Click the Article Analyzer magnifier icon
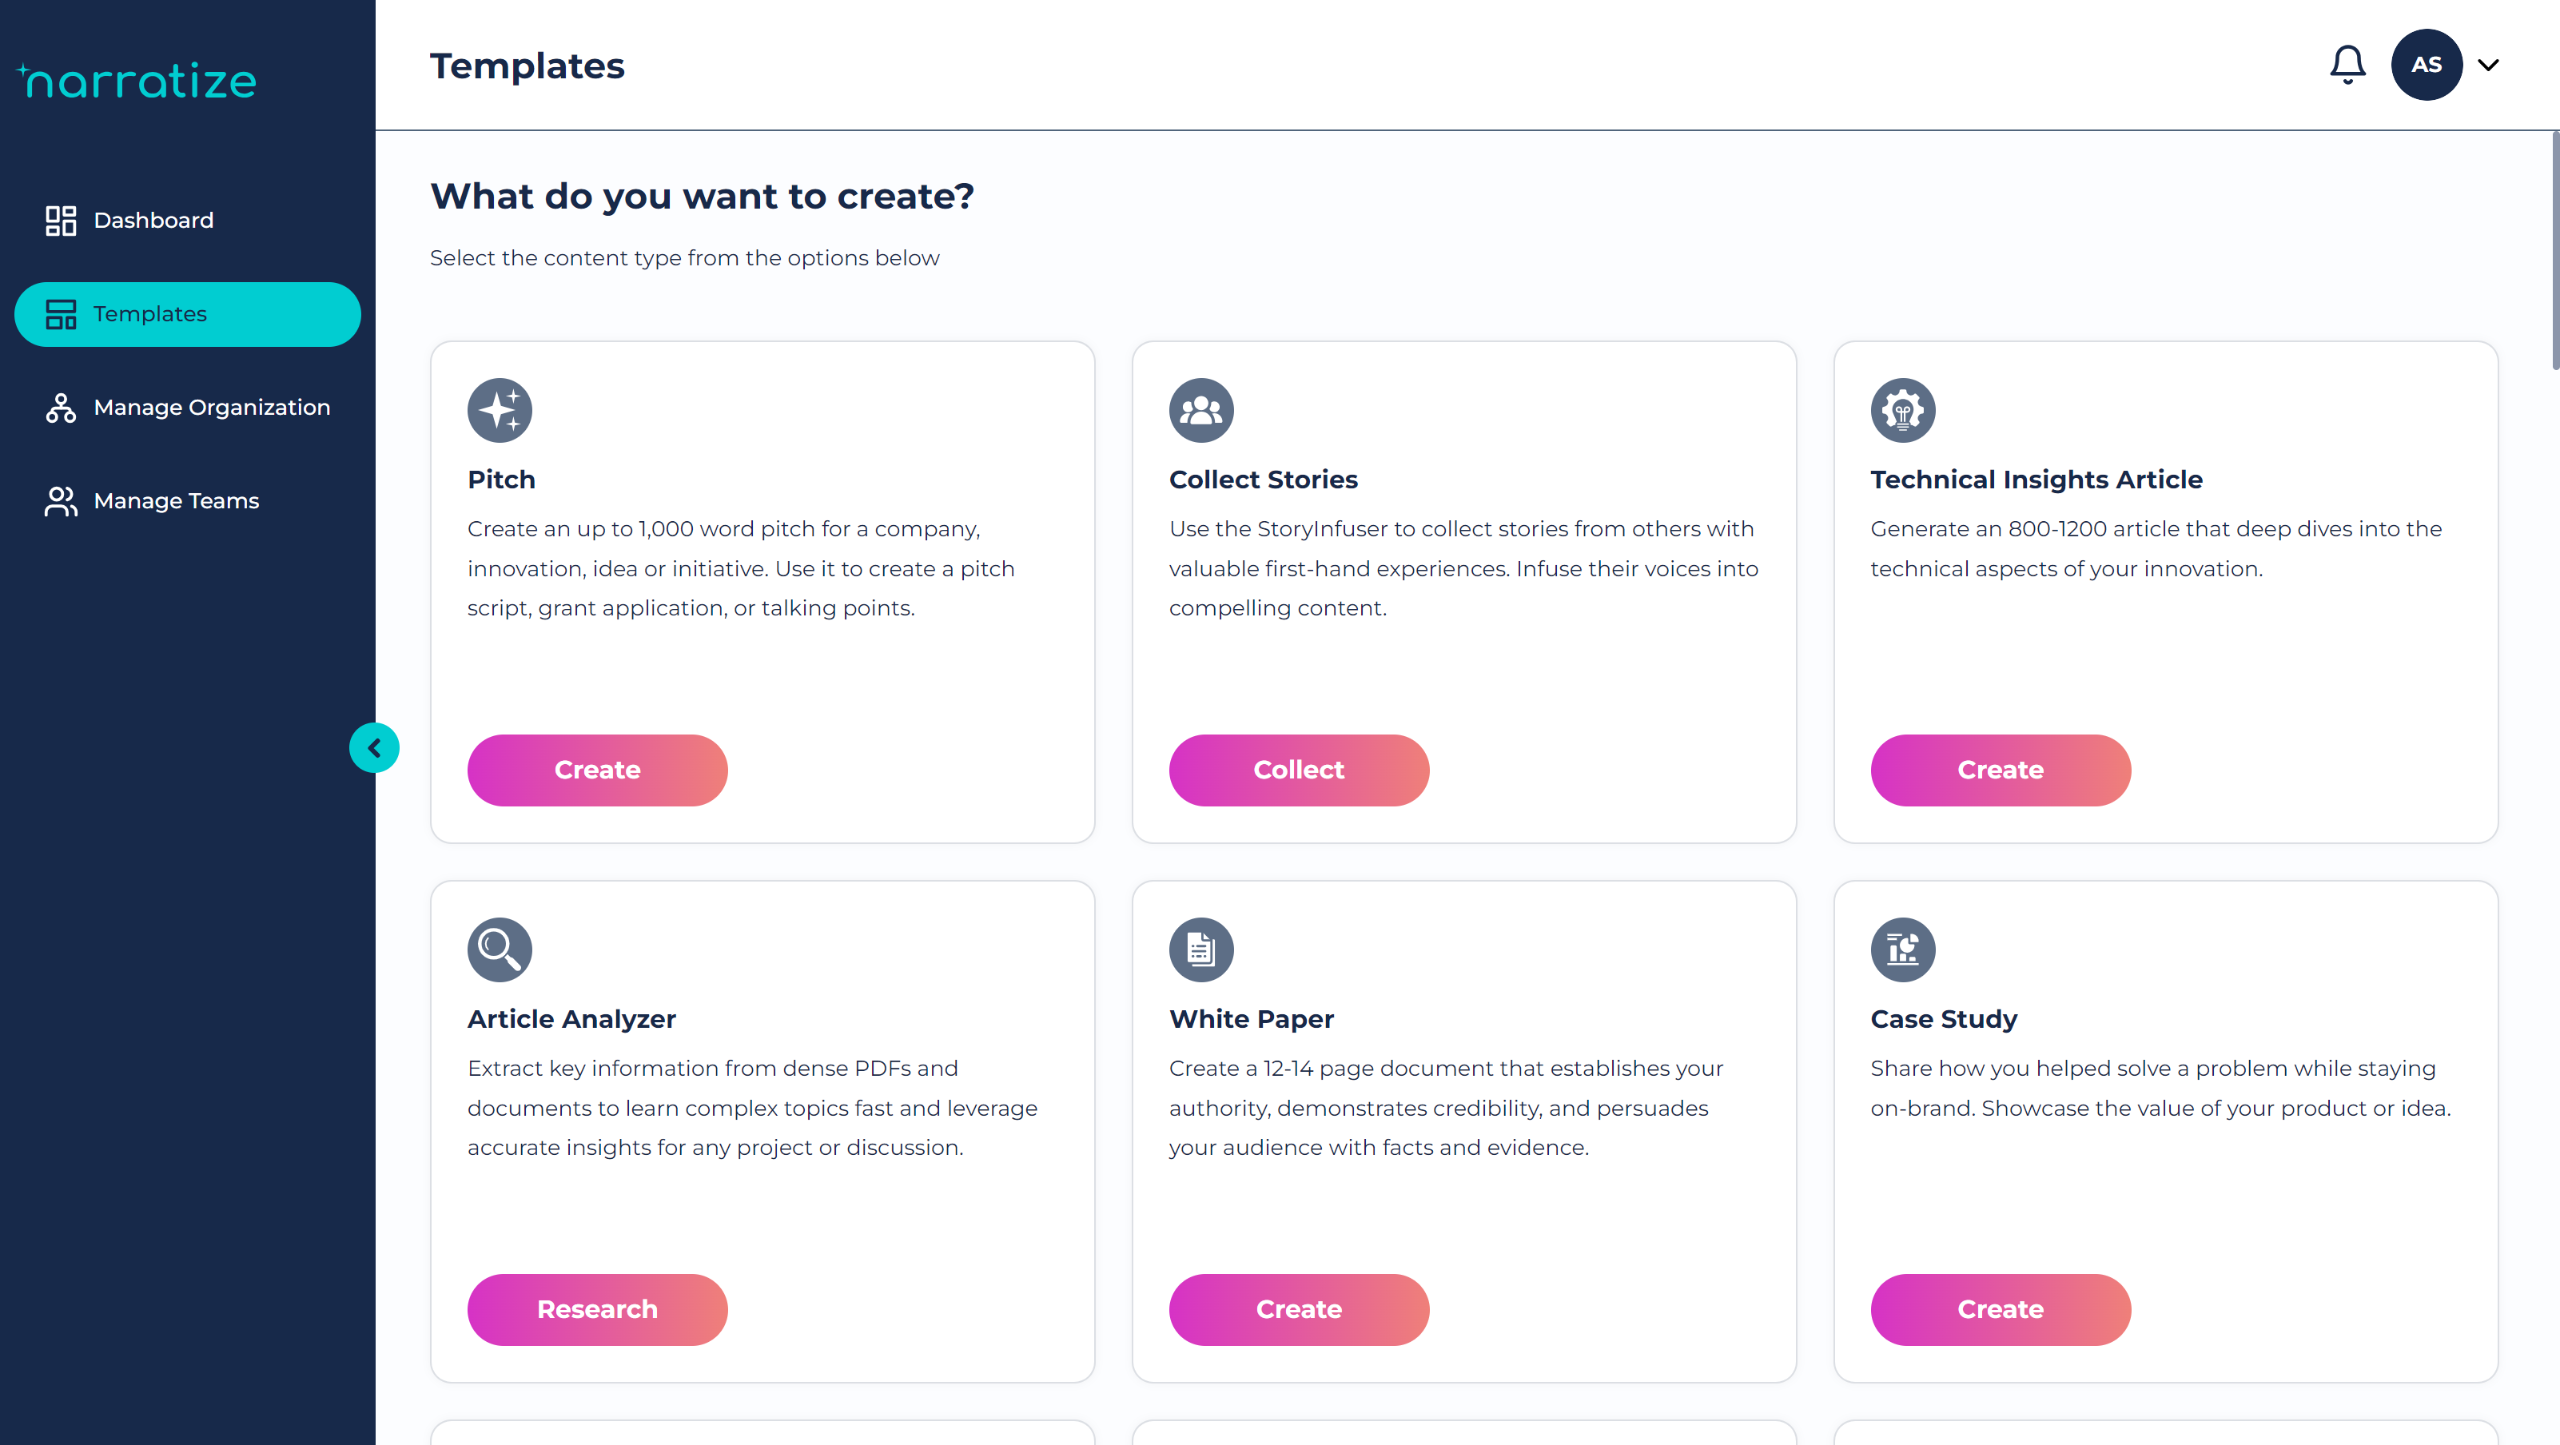The width and height of the screenshot is (2560, 1445). pyautogui.click(x=499, y=949)
